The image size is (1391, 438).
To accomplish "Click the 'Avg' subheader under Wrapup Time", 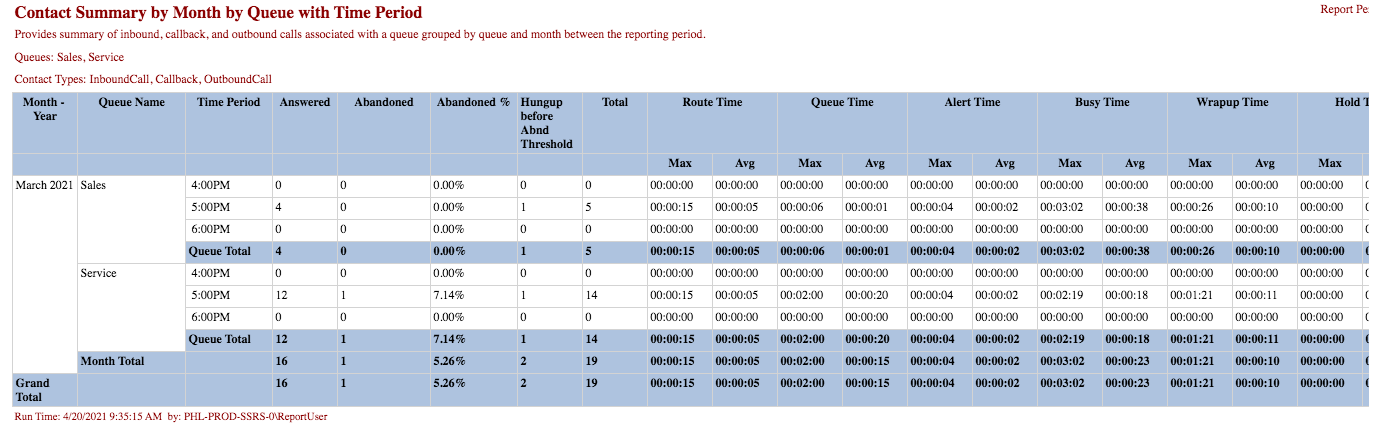I will (x=1265, y=163).
